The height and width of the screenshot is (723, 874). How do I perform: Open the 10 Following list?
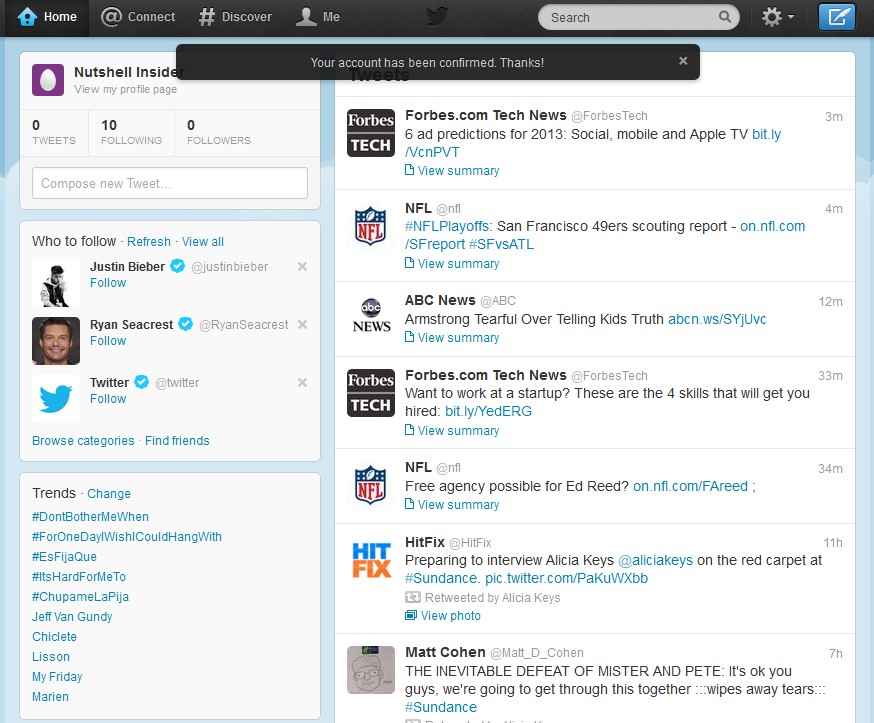click(x=132, y=132)
